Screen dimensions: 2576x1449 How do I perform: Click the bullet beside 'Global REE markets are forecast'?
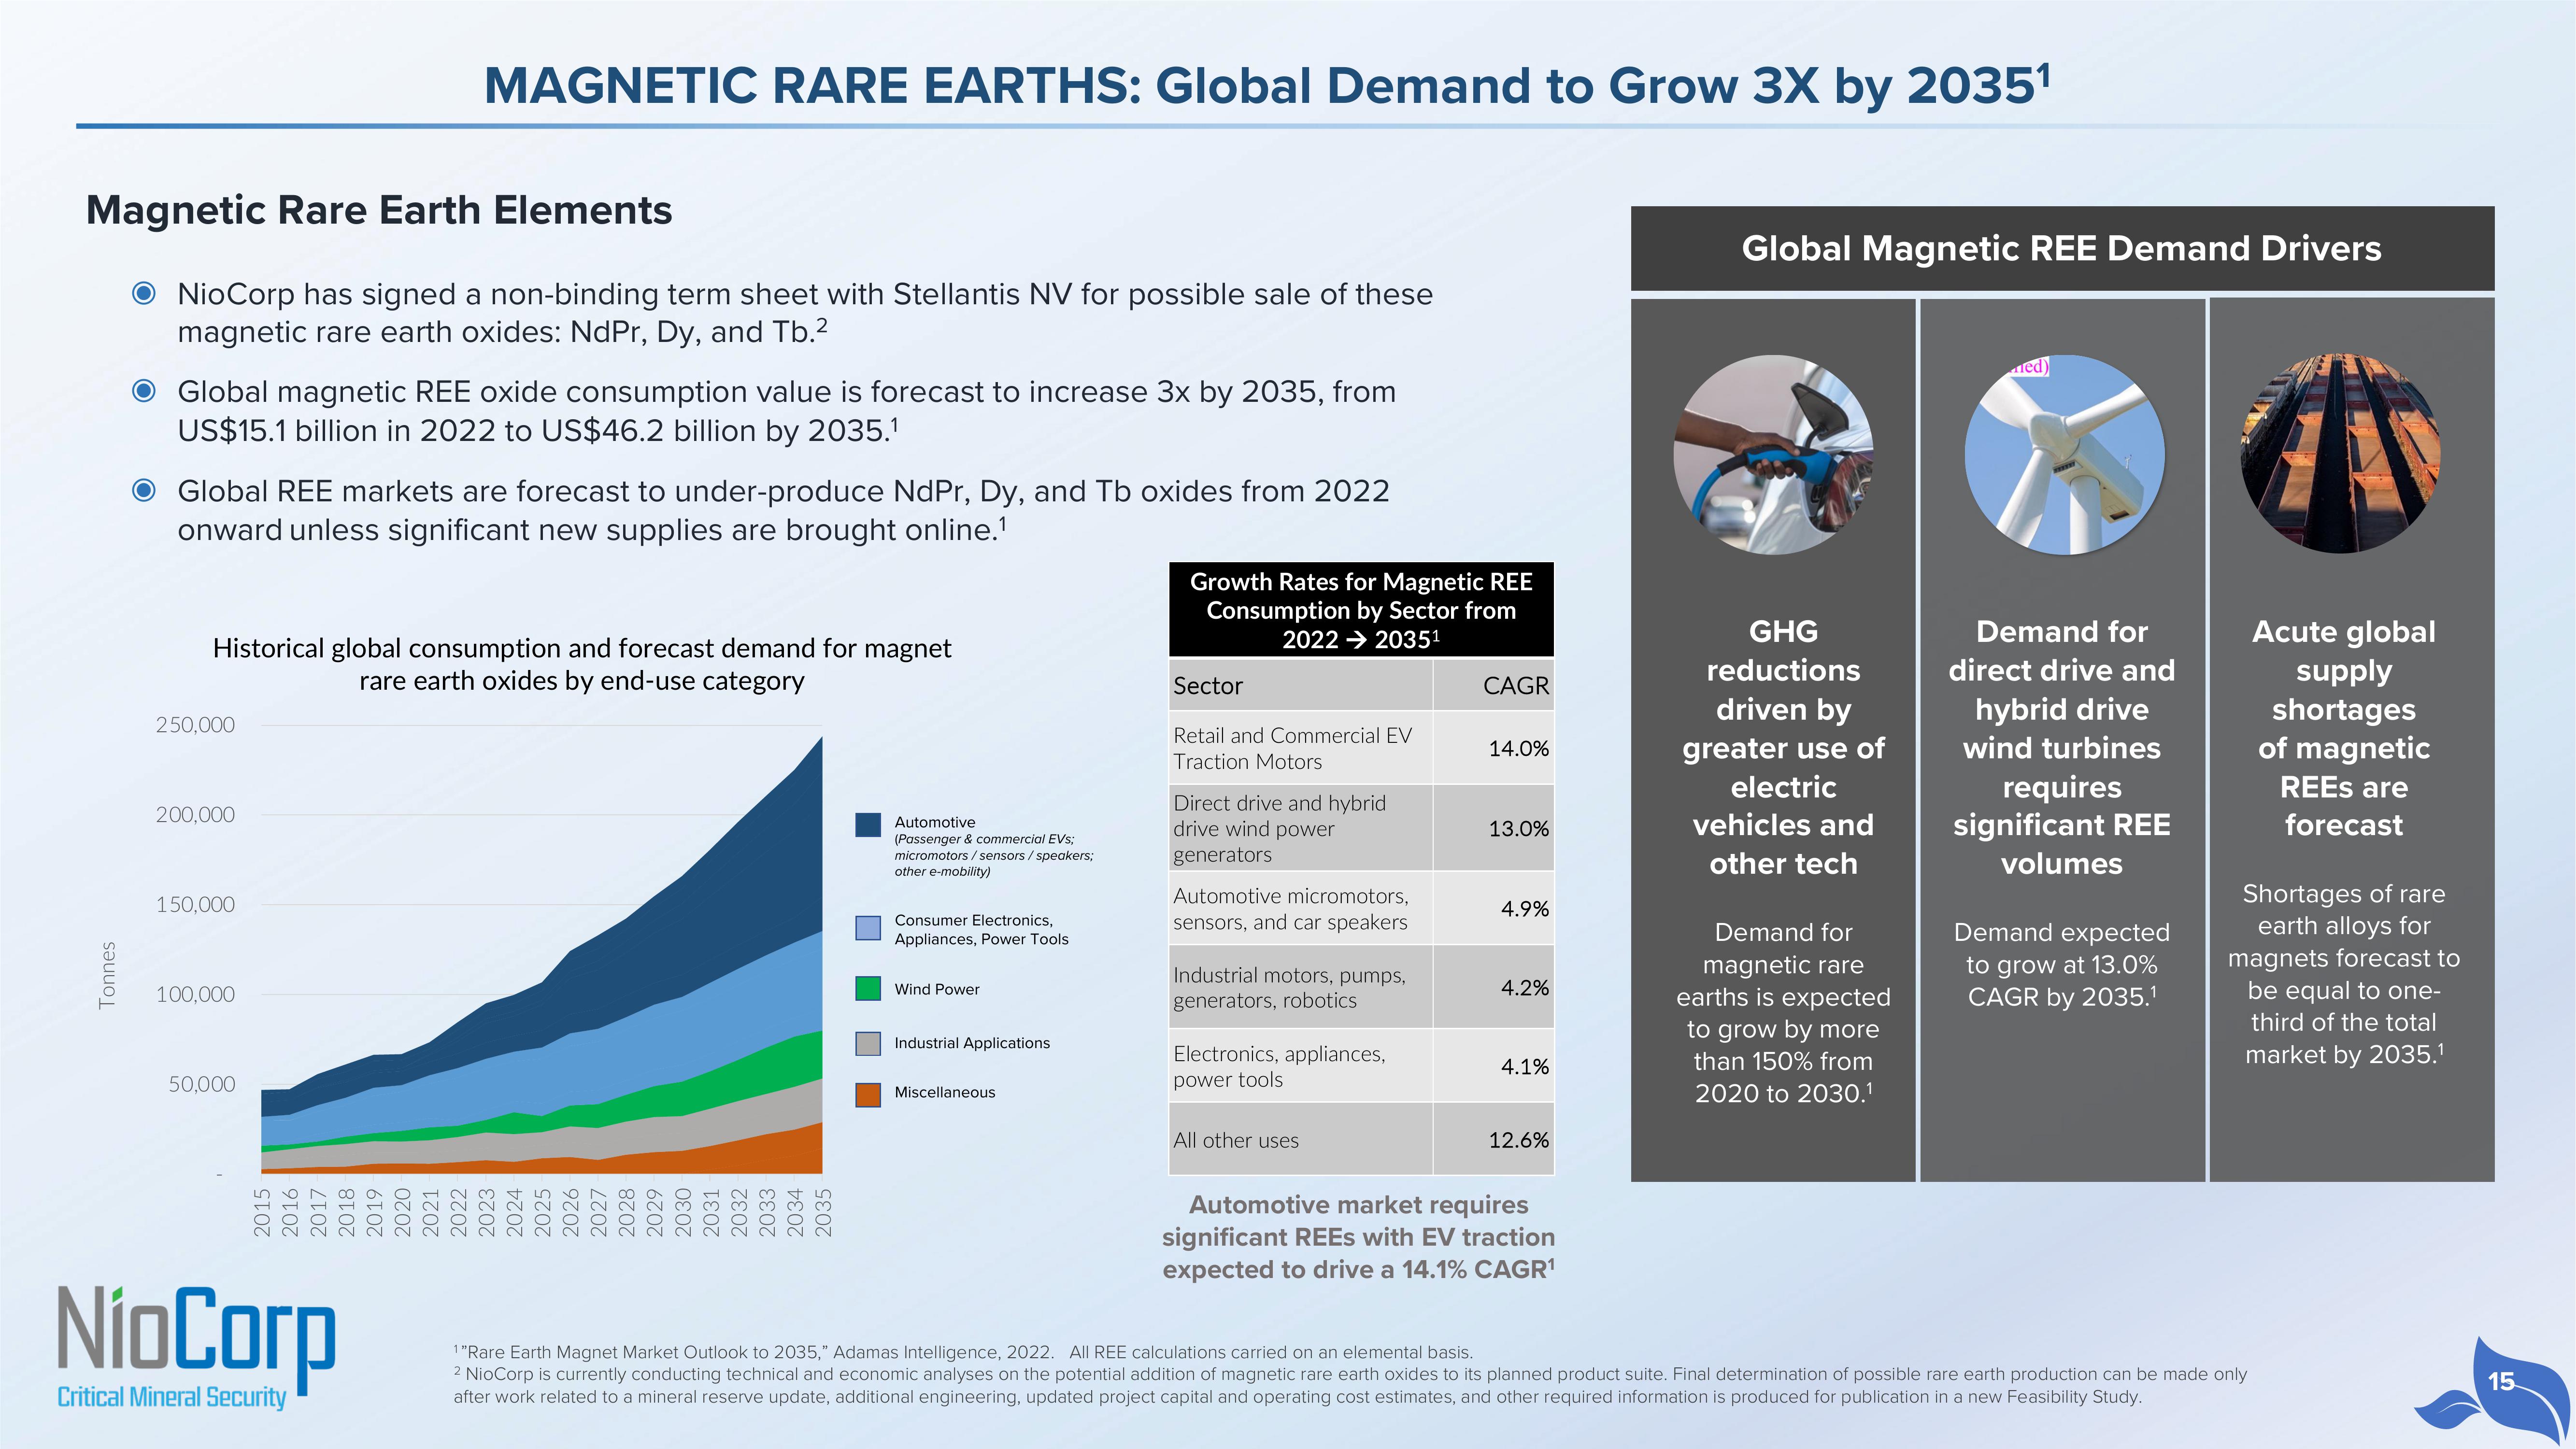pyautogui.click(x=144, y=490)
